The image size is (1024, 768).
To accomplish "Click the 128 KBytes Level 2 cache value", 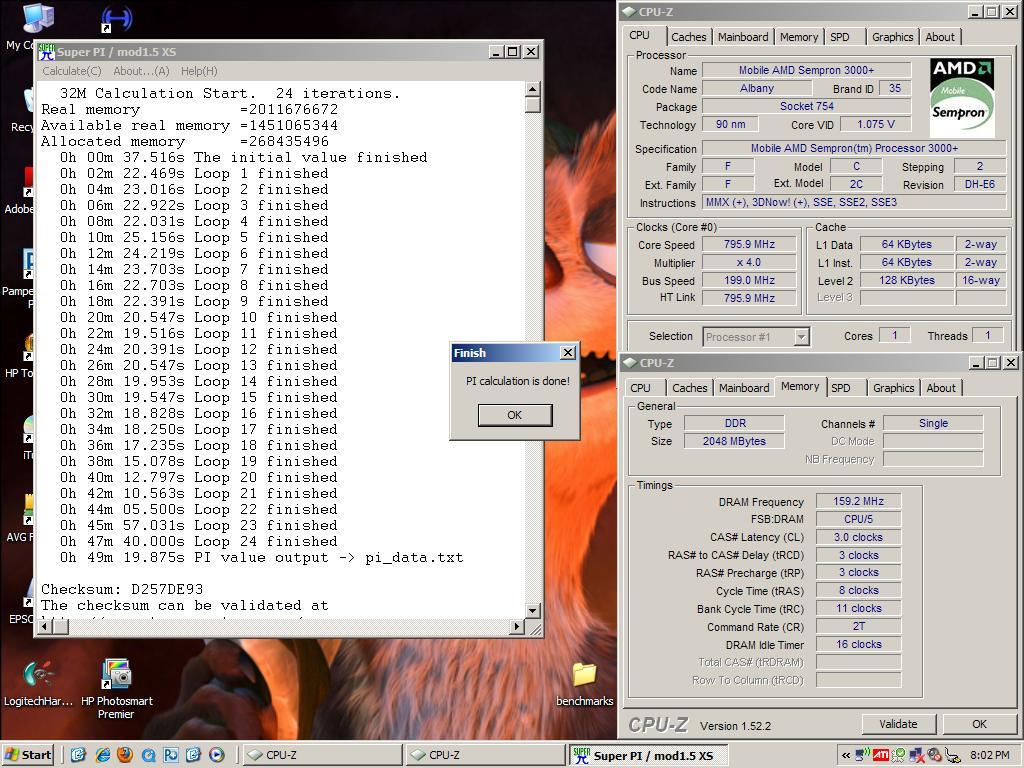I will pos(906,280).
